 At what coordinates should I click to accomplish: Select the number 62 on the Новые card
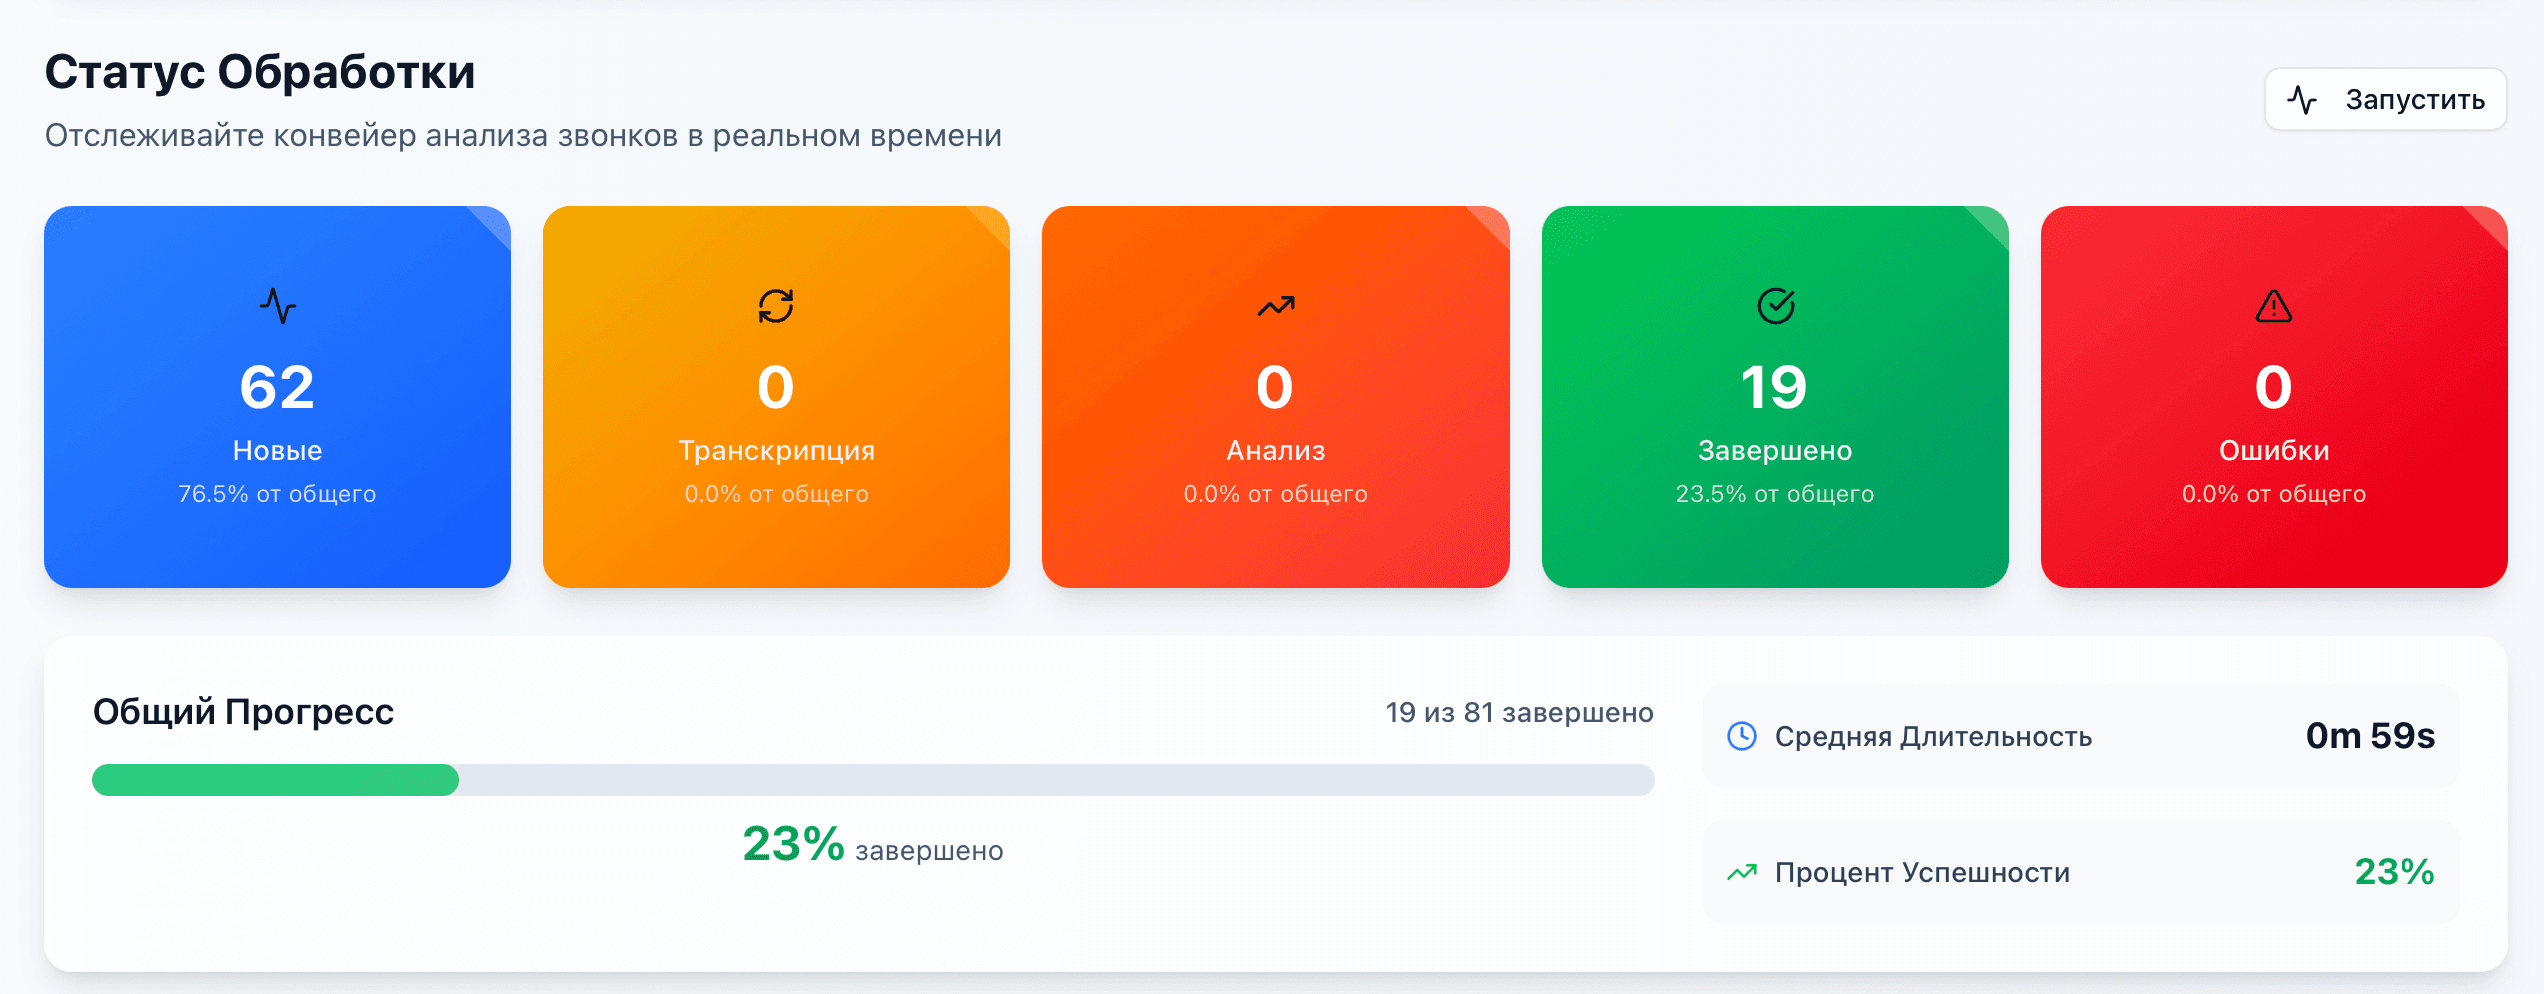[277, 387]
